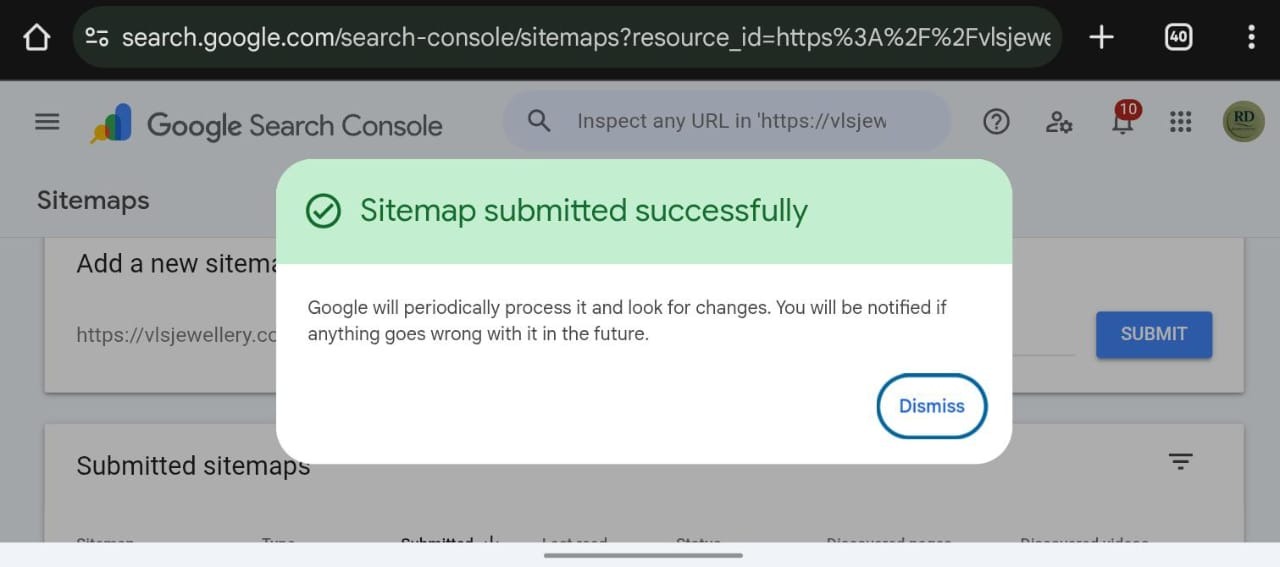
Task: Open the tab switcher showing 40 tabs
Action: (1178, 38)
